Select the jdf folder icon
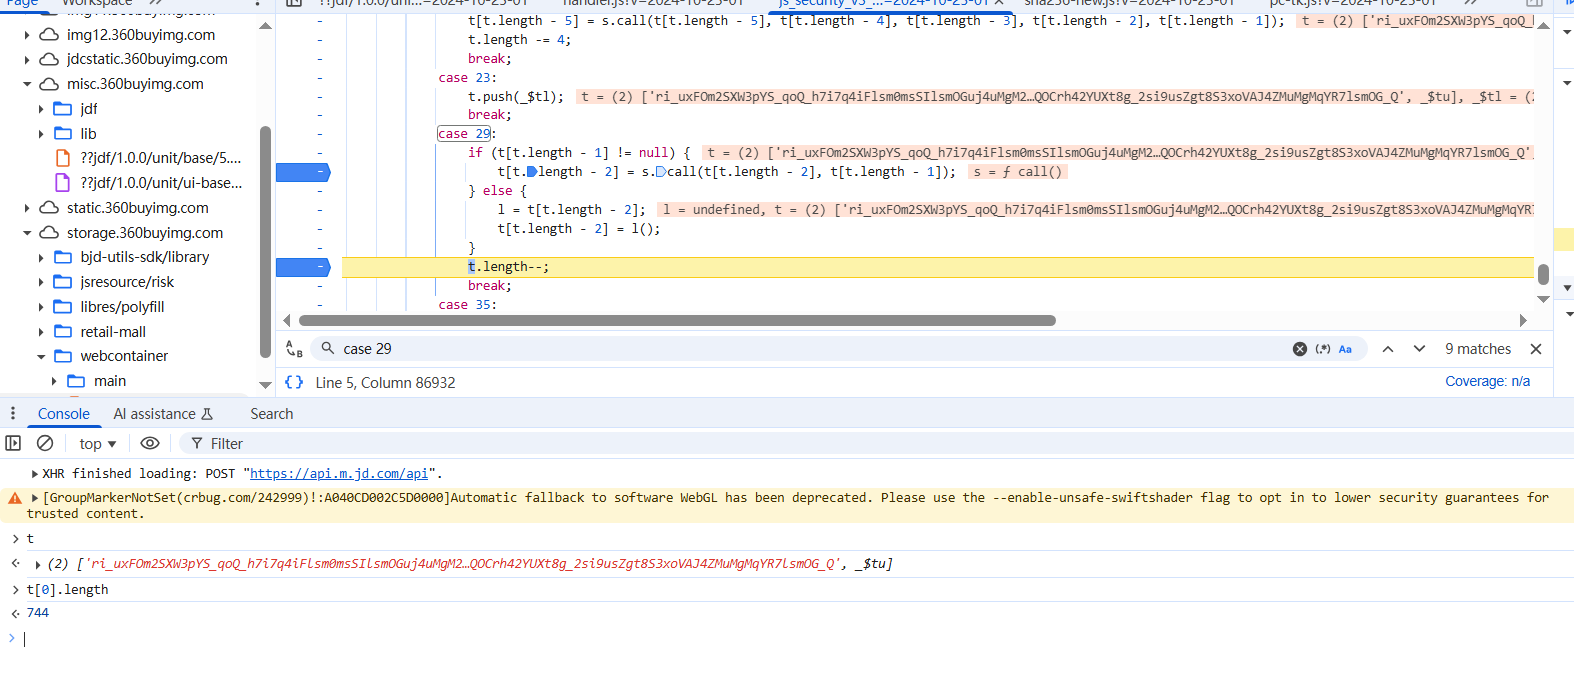This screenshot has width=1574, height=689. tap(63, 109)
